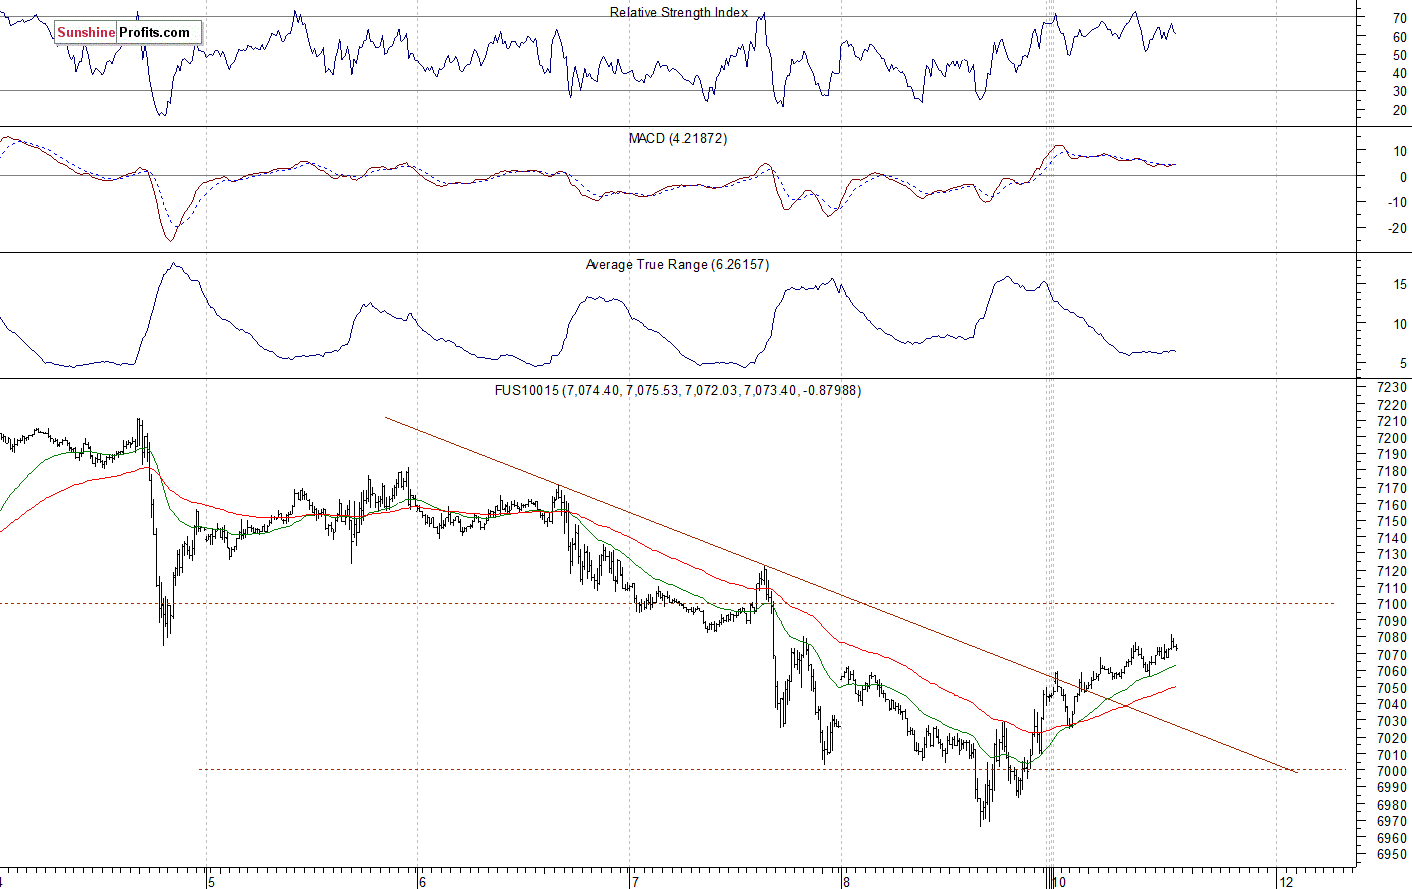Click the date label 12 on the time axis
Image resolution: width=1412 pixels, height=889 pixels.
coord(1286,882)
